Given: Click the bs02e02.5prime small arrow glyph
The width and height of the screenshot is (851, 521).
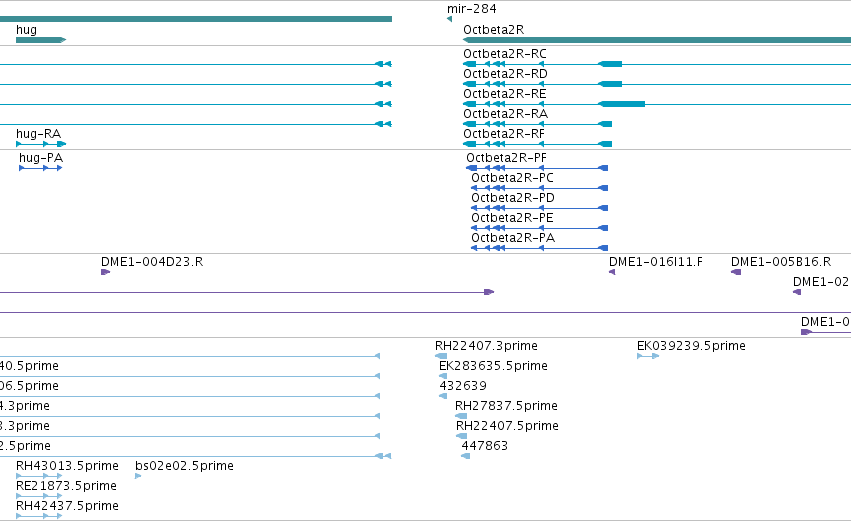Looking at the screenshot, I should (138, 476).
